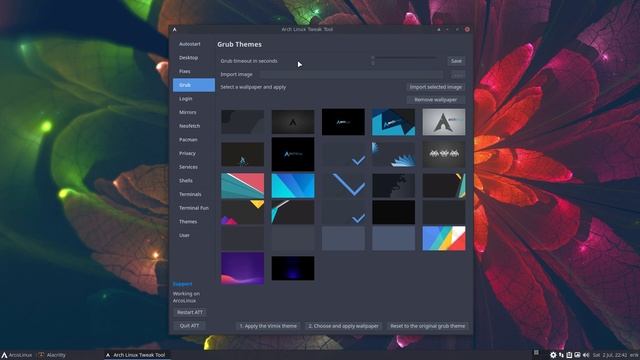Click the Save button for grub timeout
This screenshot has width=640, height=360.
456,61
